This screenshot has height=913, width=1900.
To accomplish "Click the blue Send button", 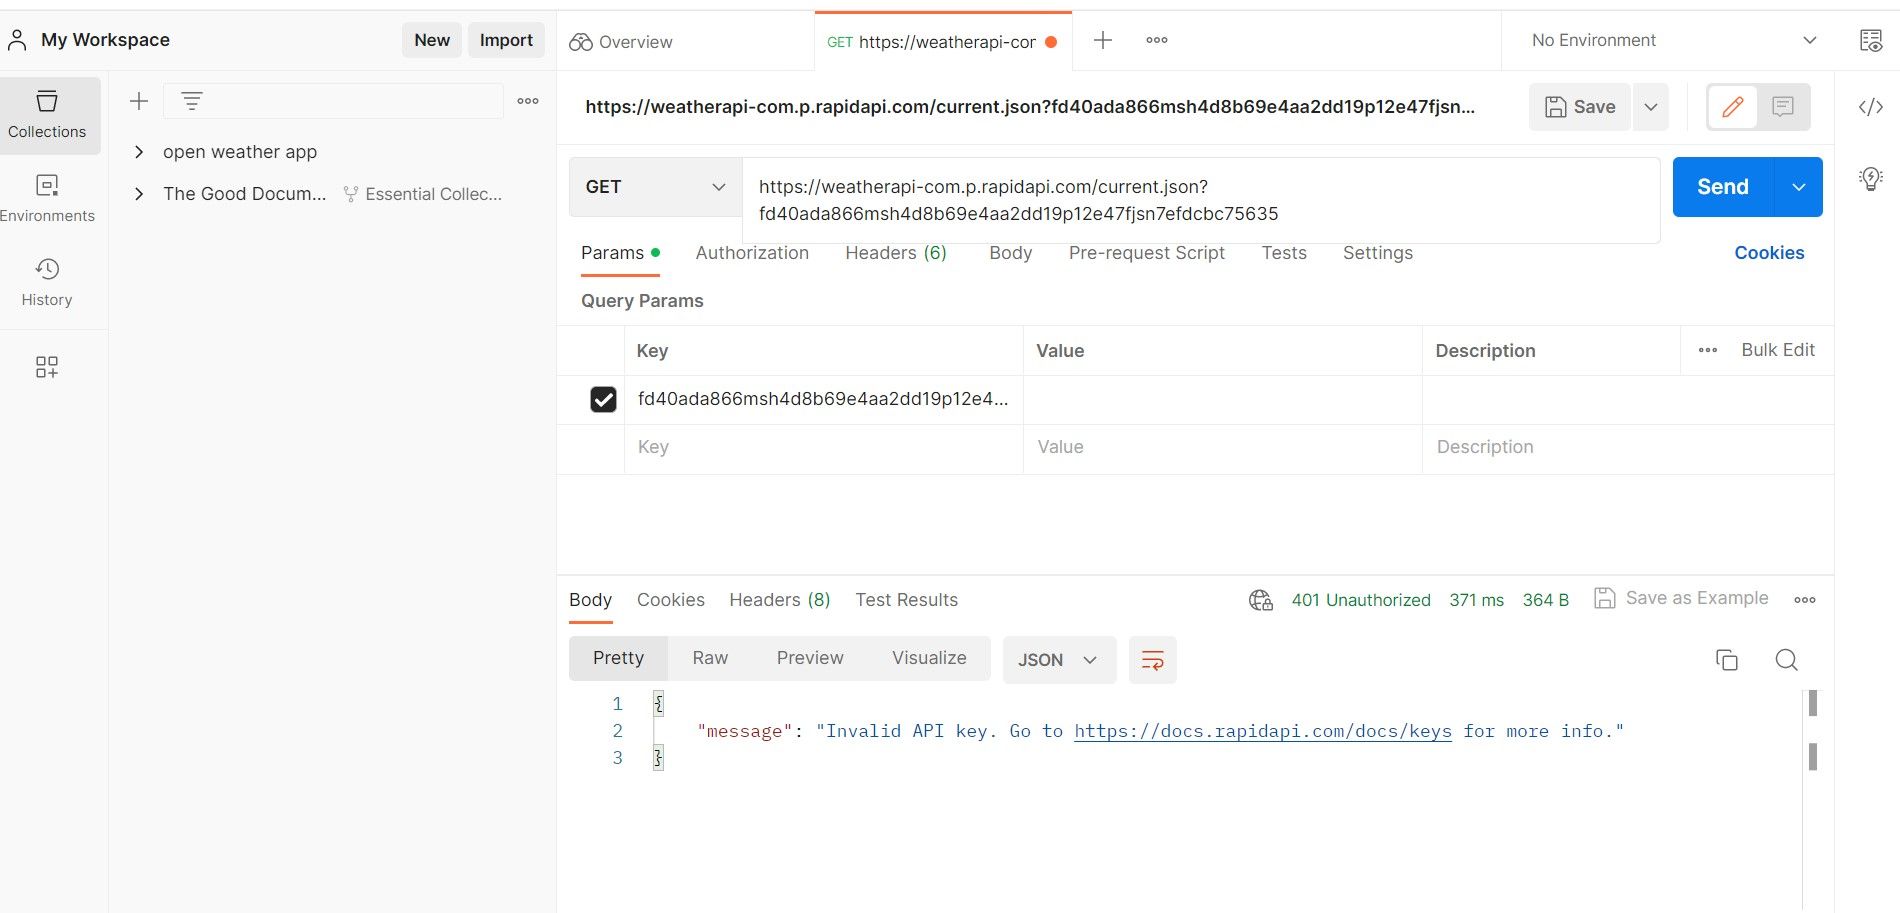I will [x=1722, y=187].
